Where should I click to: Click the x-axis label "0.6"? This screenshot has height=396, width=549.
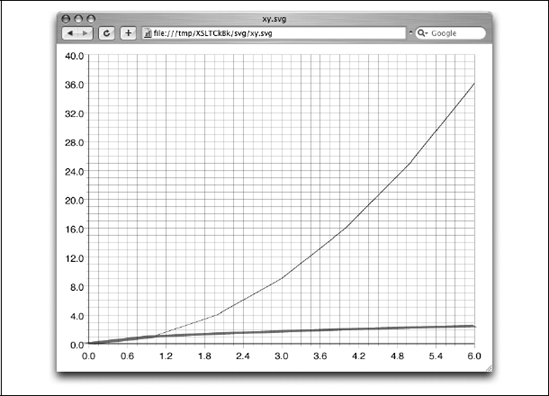pyautogui.click(x=127, y=356)
